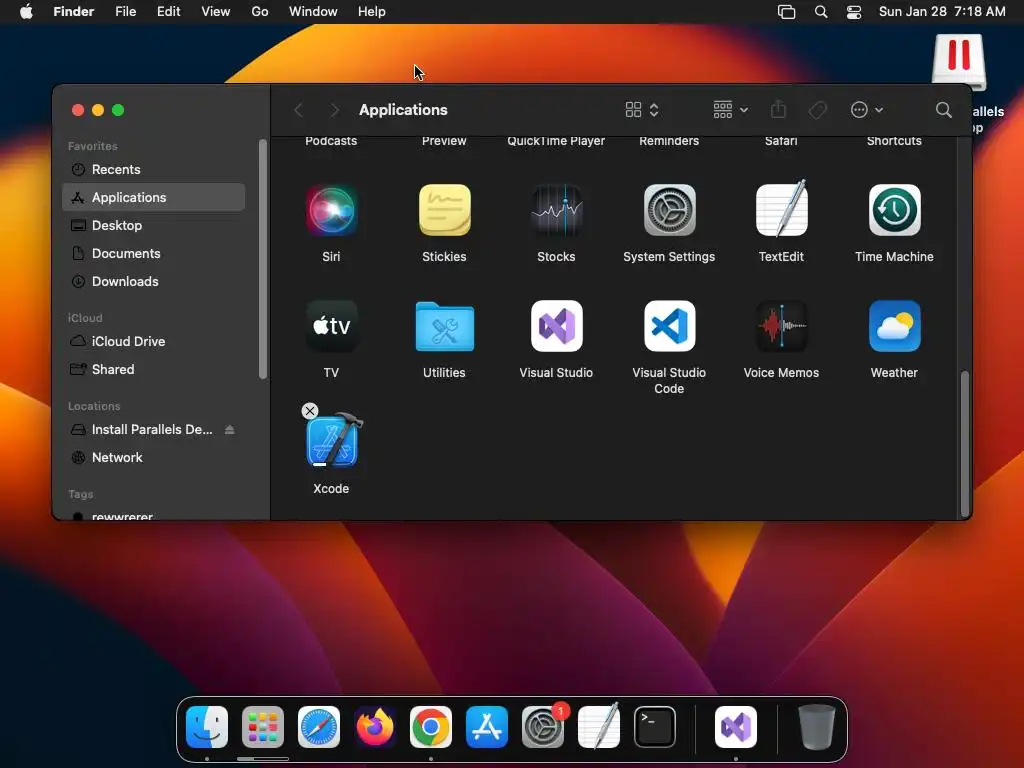Click the Applications file list scrollbar
This screenshot has width=1024, height=768.
pos(964,444)
